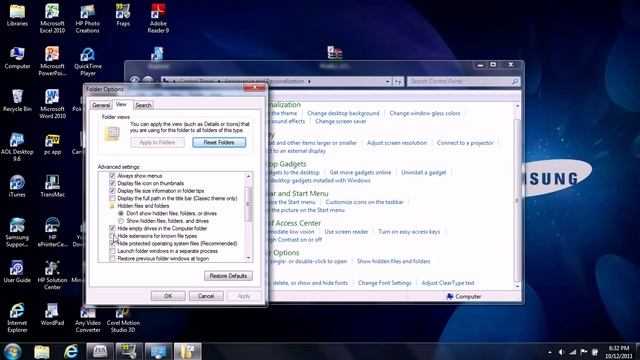This screenshot has width=640, height=360.
Task: Open Internet Explorer from the taskbar
Action: 71,351
